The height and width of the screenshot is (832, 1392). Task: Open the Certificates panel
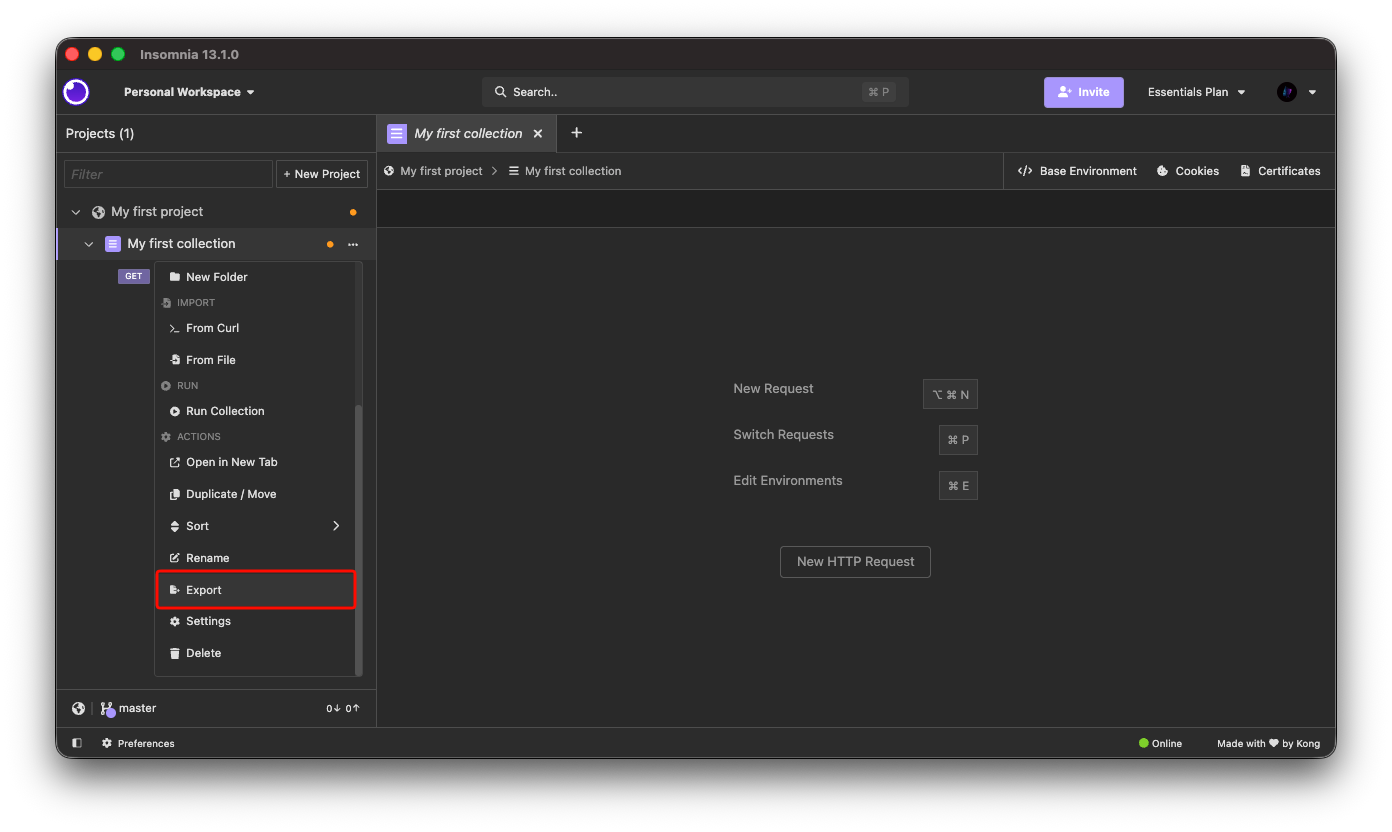tap(1280, 171)
